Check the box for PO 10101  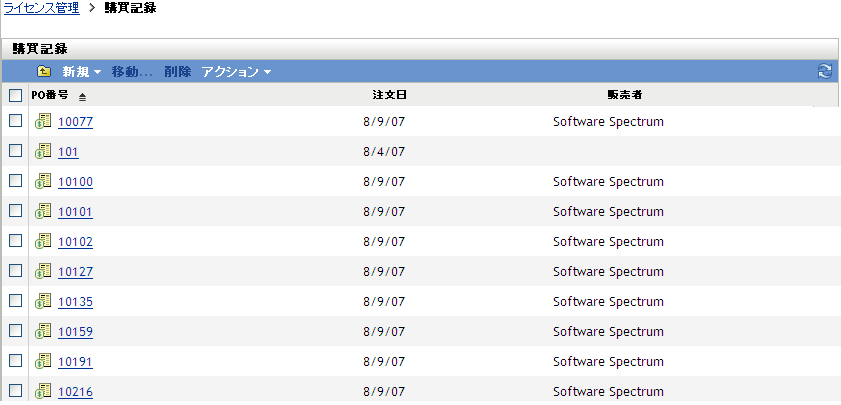click(x=15, y=211)
